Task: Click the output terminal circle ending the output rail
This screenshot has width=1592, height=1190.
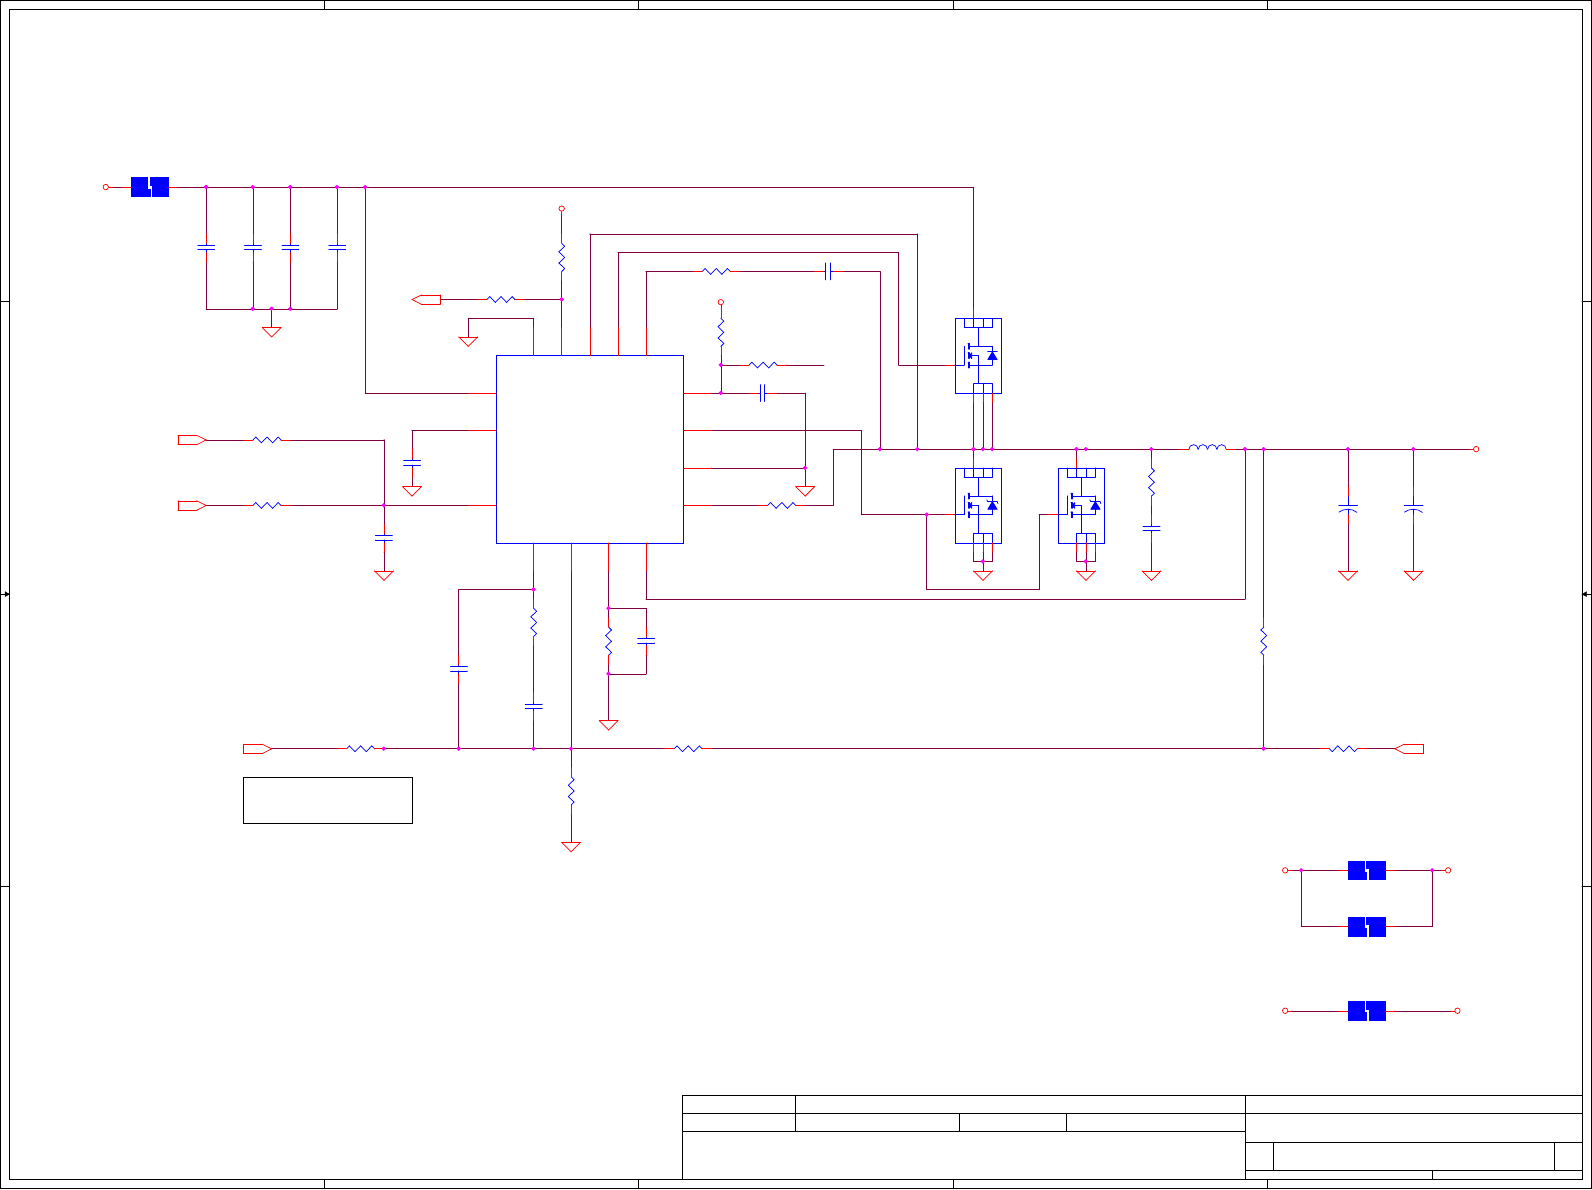Action: 1476,449
